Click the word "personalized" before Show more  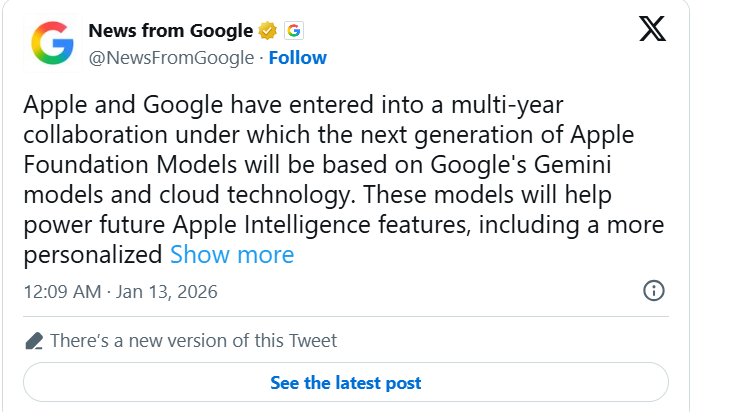pyautogui.click(x=92, y=255)
